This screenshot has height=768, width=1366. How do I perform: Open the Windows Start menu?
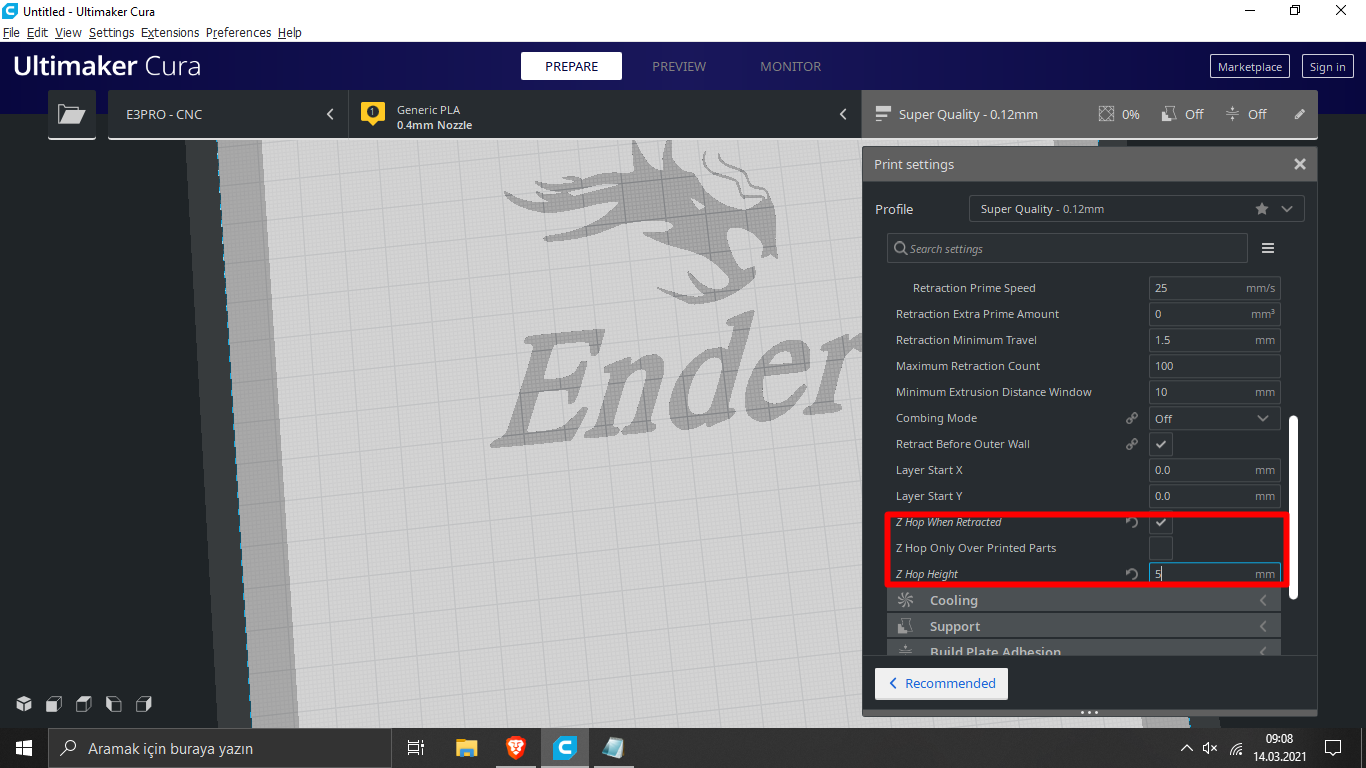24,748
